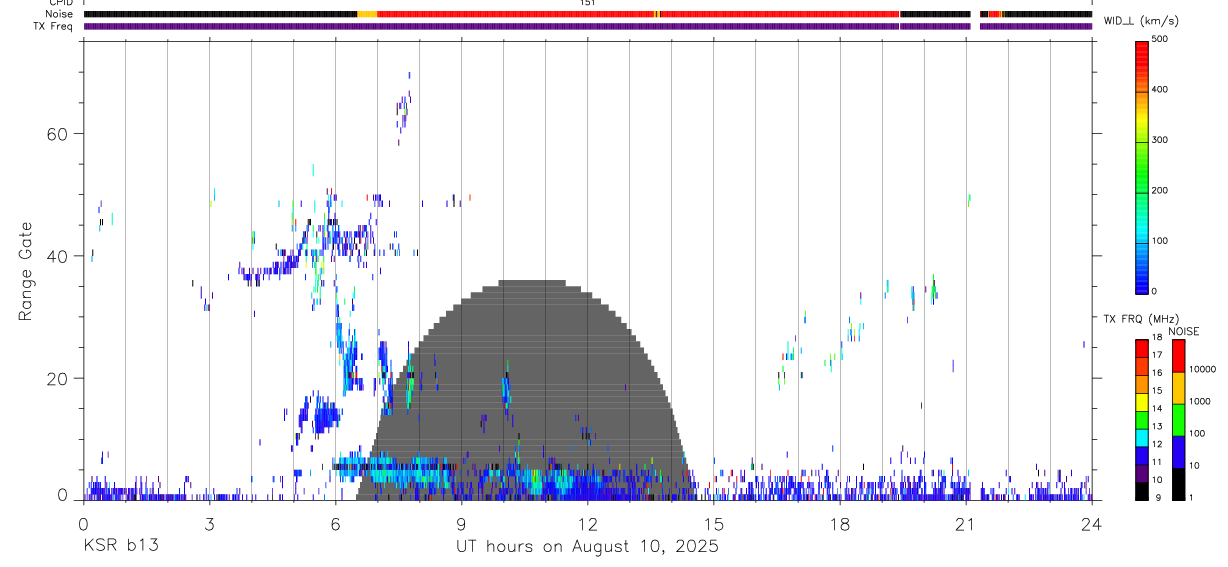Click the "NOISE" legend title
Viewport: 1228px width, 567px height.
[x=1183, y=331]
